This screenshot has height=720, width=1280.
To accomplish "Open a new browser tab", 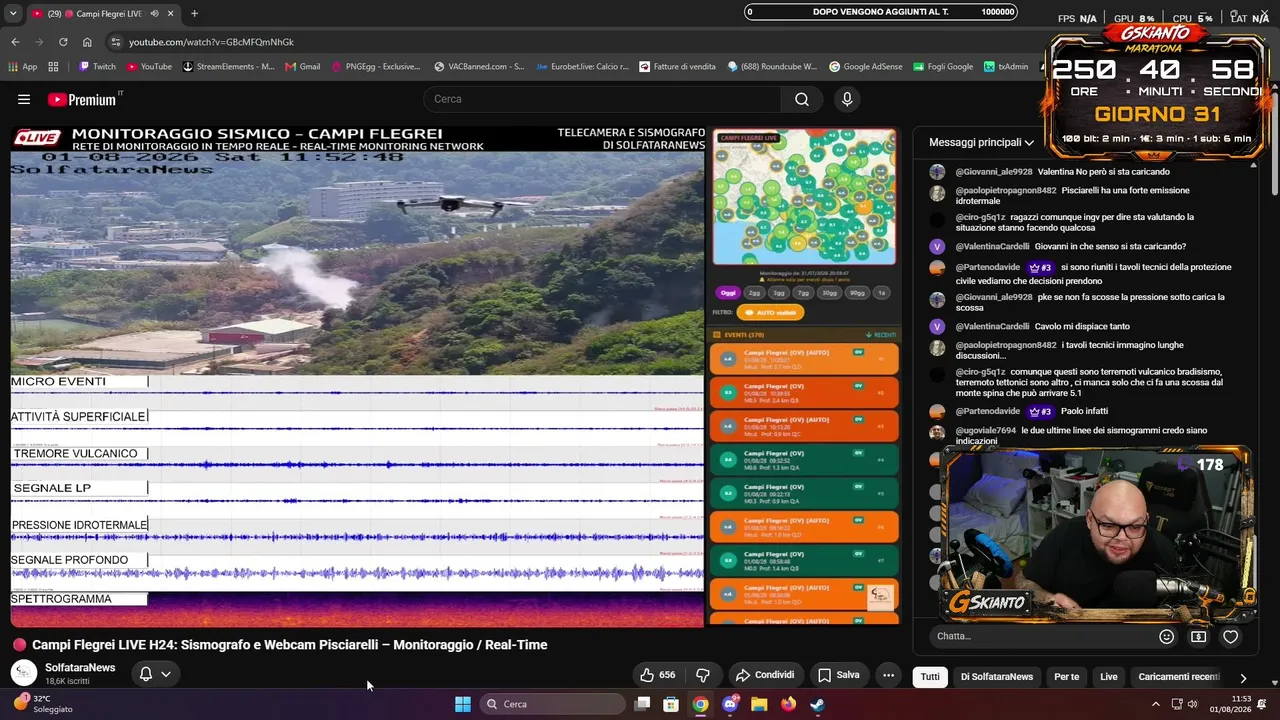I will (x=194, y=14).
